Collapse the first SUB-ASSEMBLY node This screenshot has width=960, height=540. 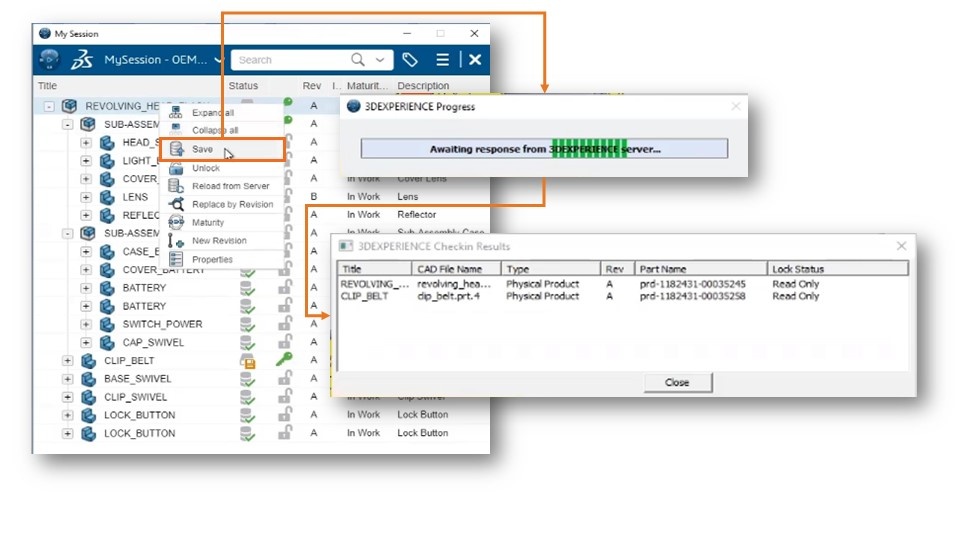(x=67, y=124)
